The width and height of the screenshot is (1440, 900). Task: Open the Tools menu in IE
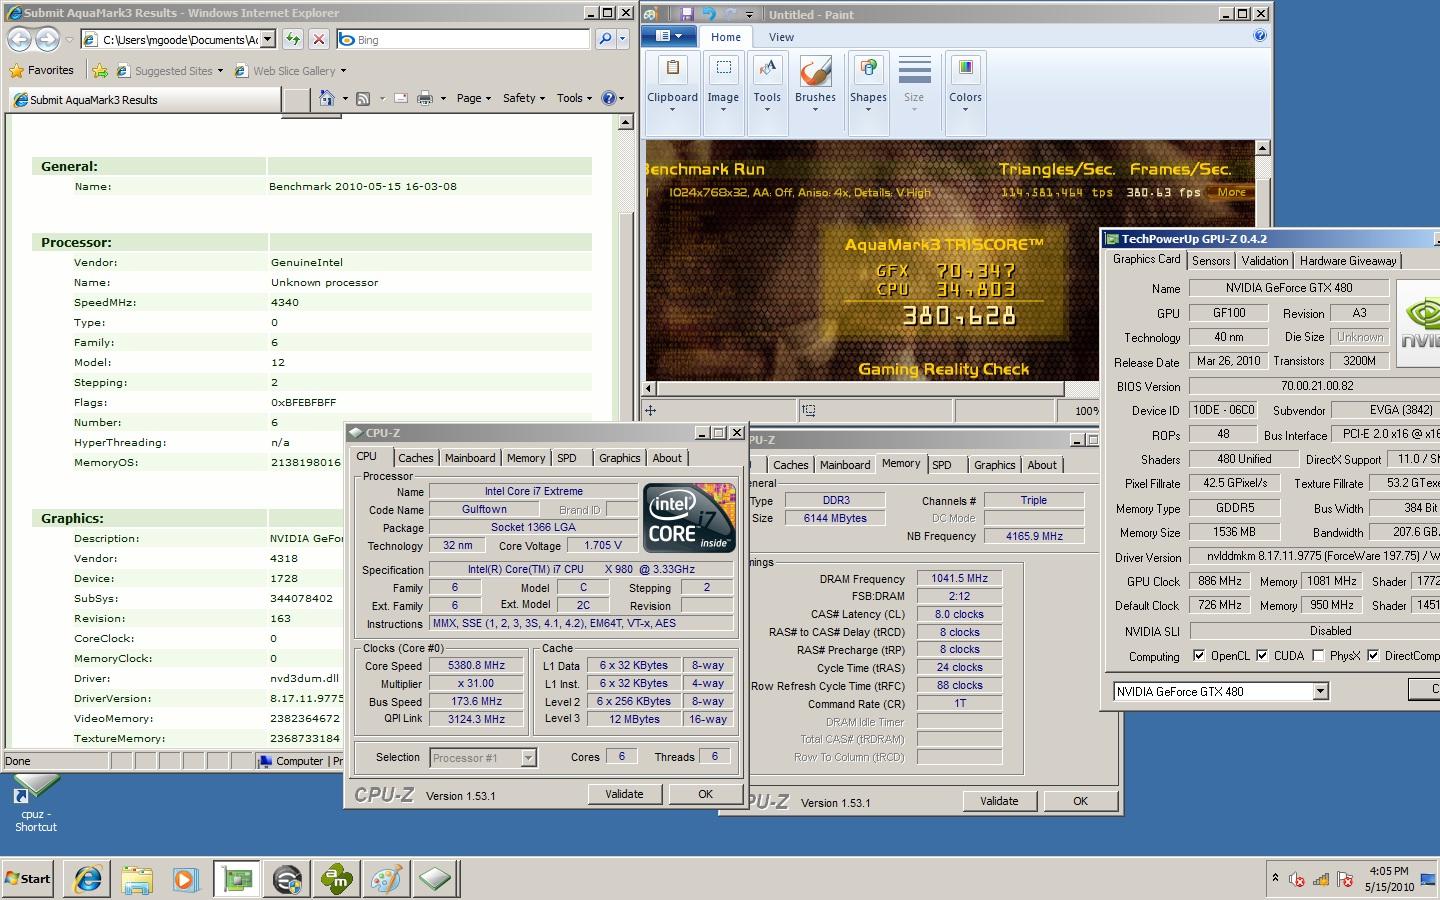[x=574, y=98]
